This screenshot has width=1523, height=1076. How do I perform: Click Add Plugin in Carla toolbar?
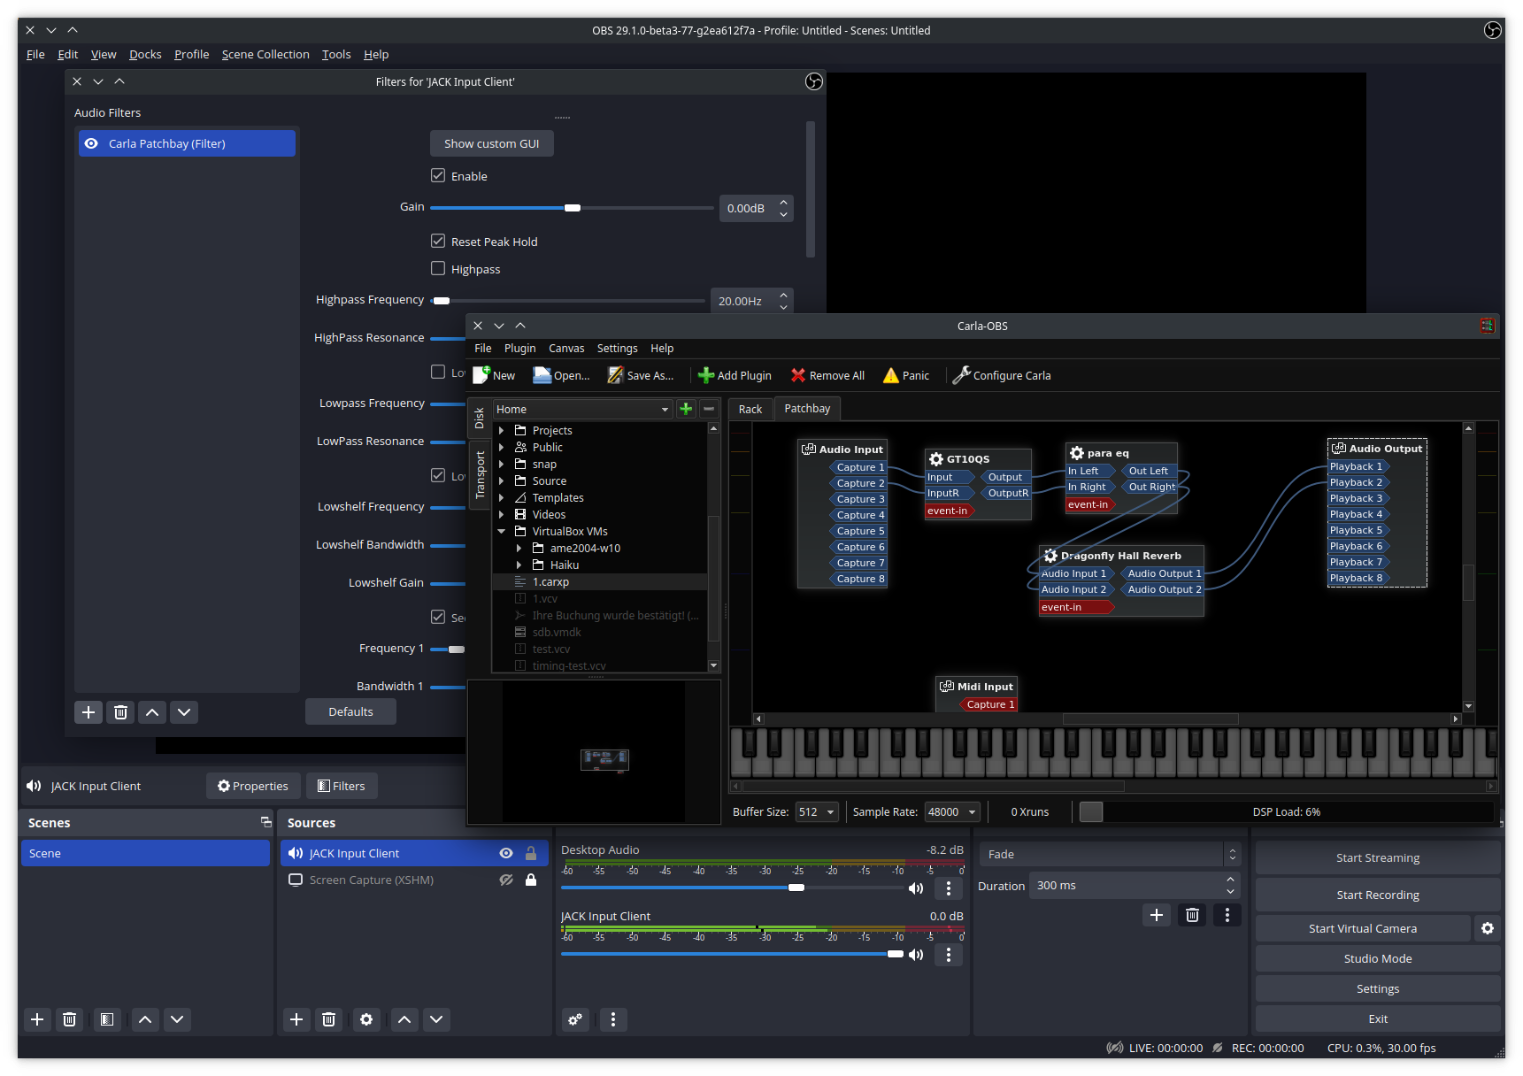(x=735, y=375)
